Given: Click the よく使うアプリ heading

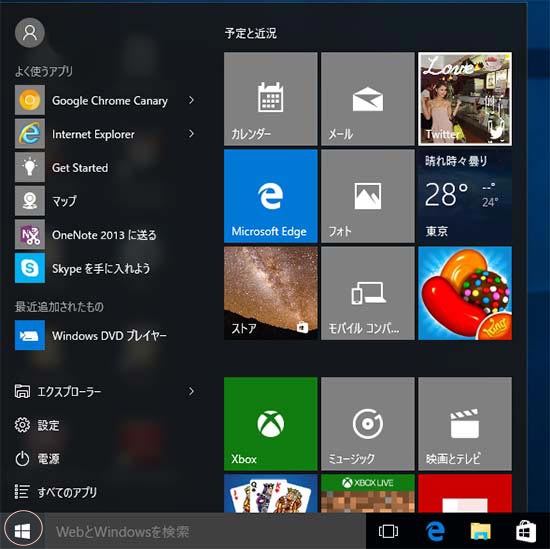Looking at the screenshot, I should pos(44,71).
